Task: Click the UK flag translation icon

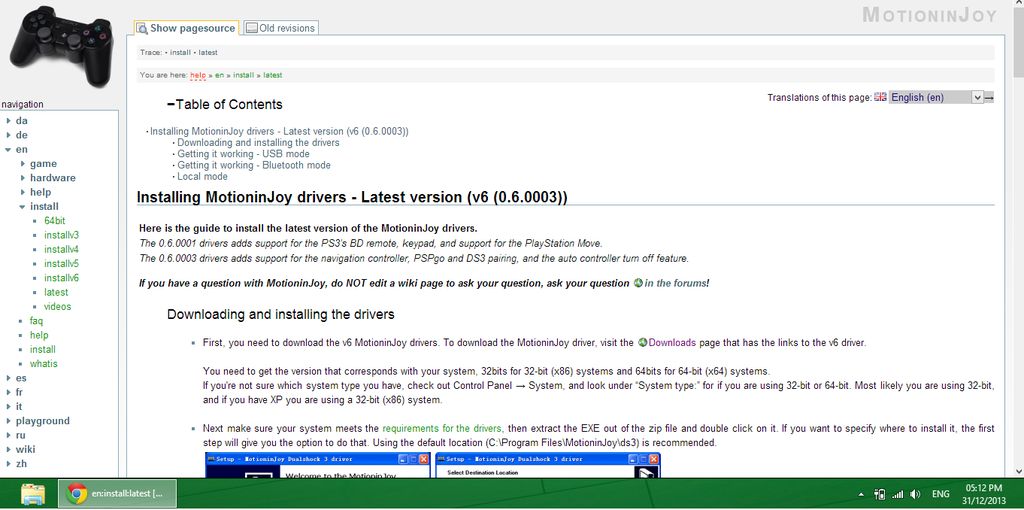Action: 880,97
